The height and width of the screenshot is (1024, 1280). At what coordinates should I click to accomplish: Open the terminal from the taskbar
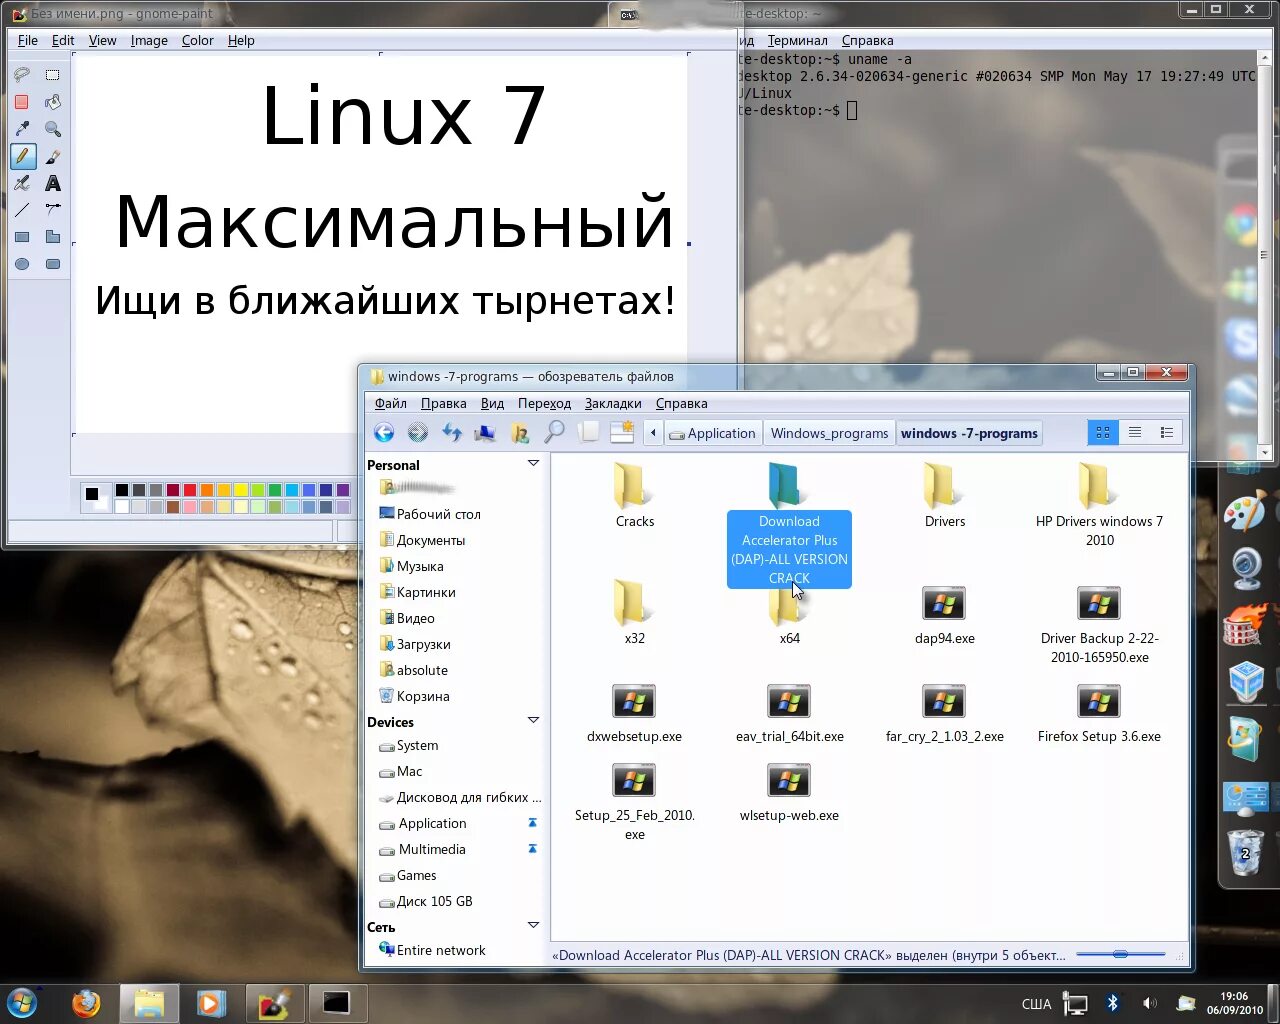click(336, 1003)
